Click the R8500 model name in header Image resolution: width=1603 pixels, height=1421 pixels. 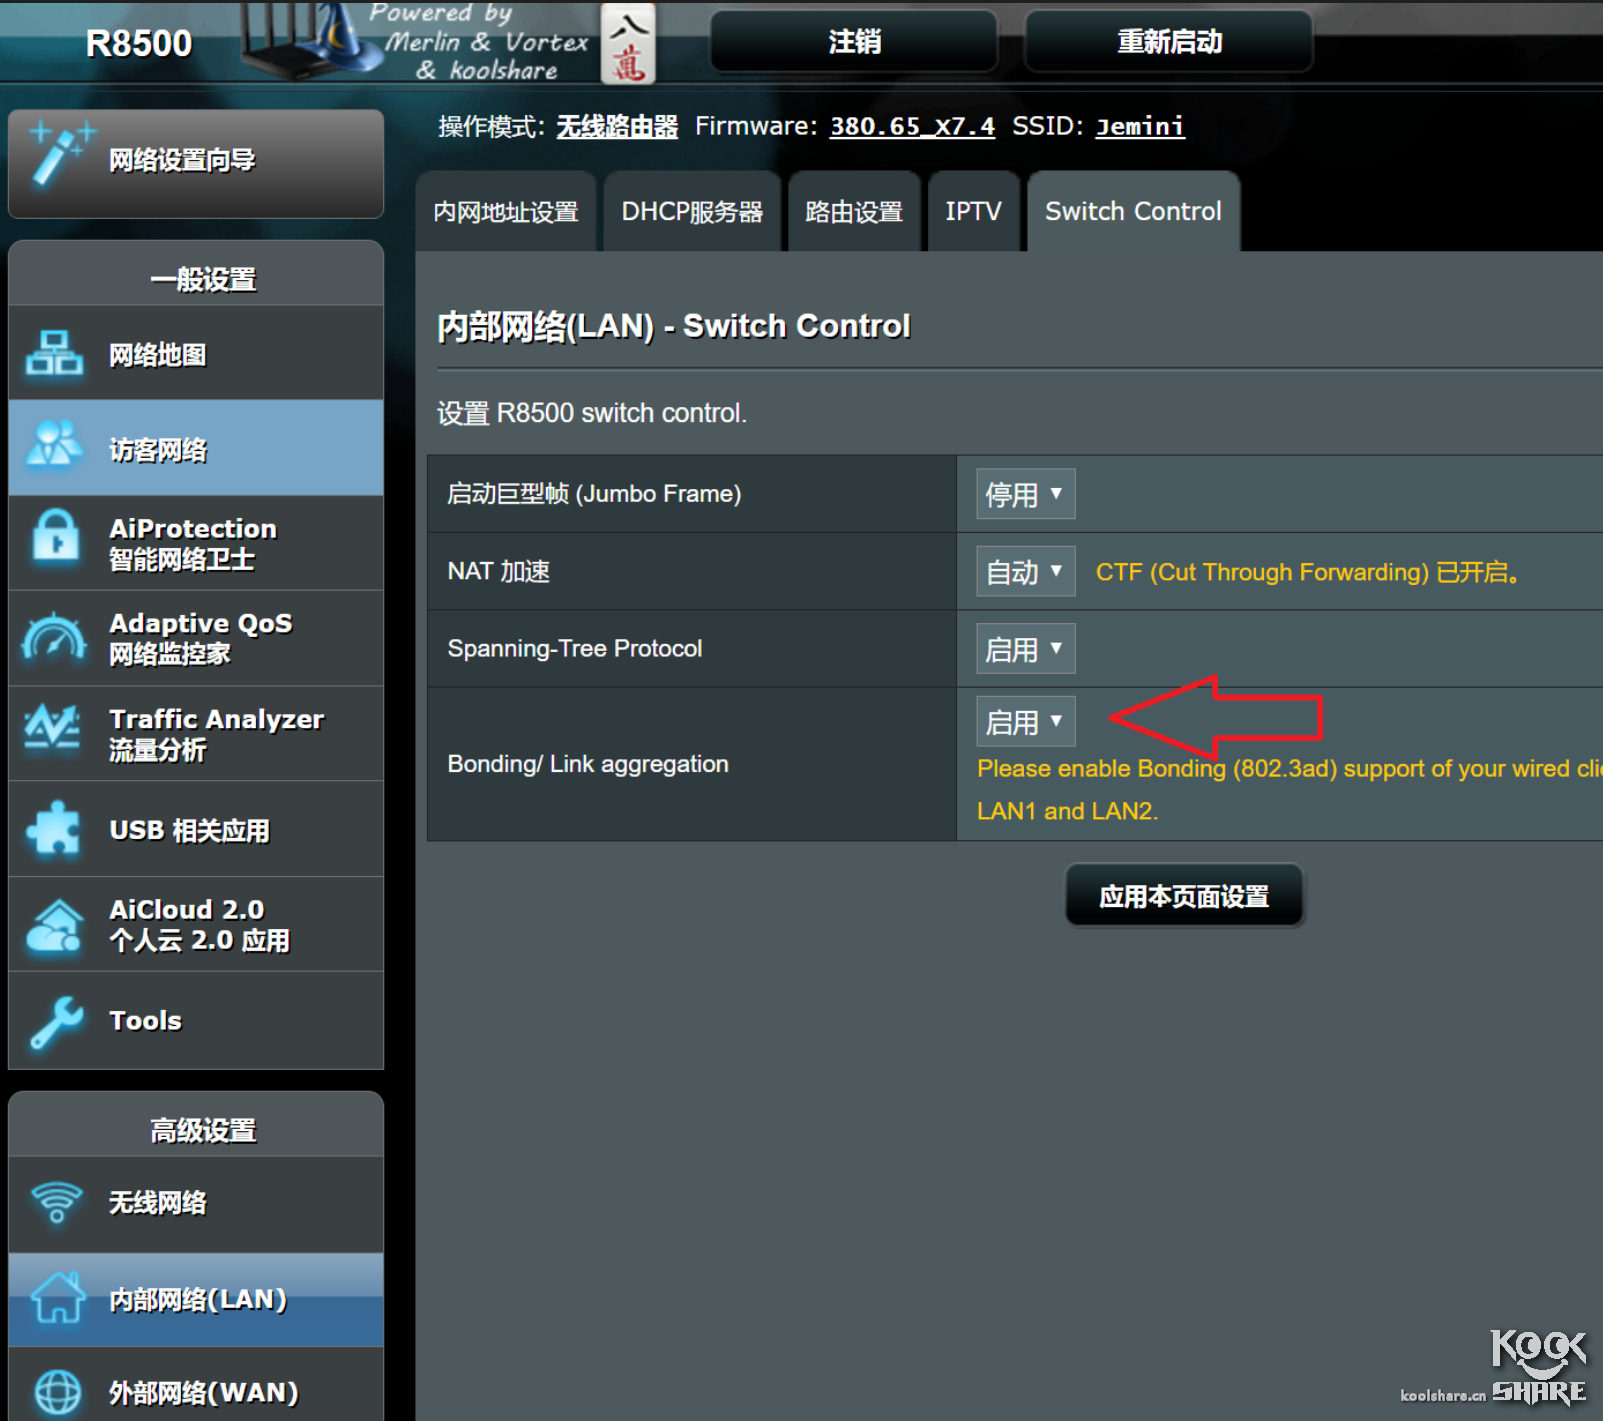point(139,44)
